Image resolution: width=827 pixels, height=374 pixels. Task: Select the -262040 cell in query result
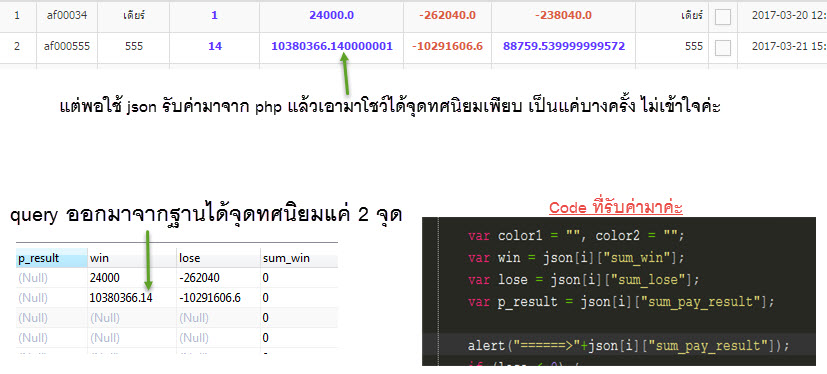pos(218,278)
